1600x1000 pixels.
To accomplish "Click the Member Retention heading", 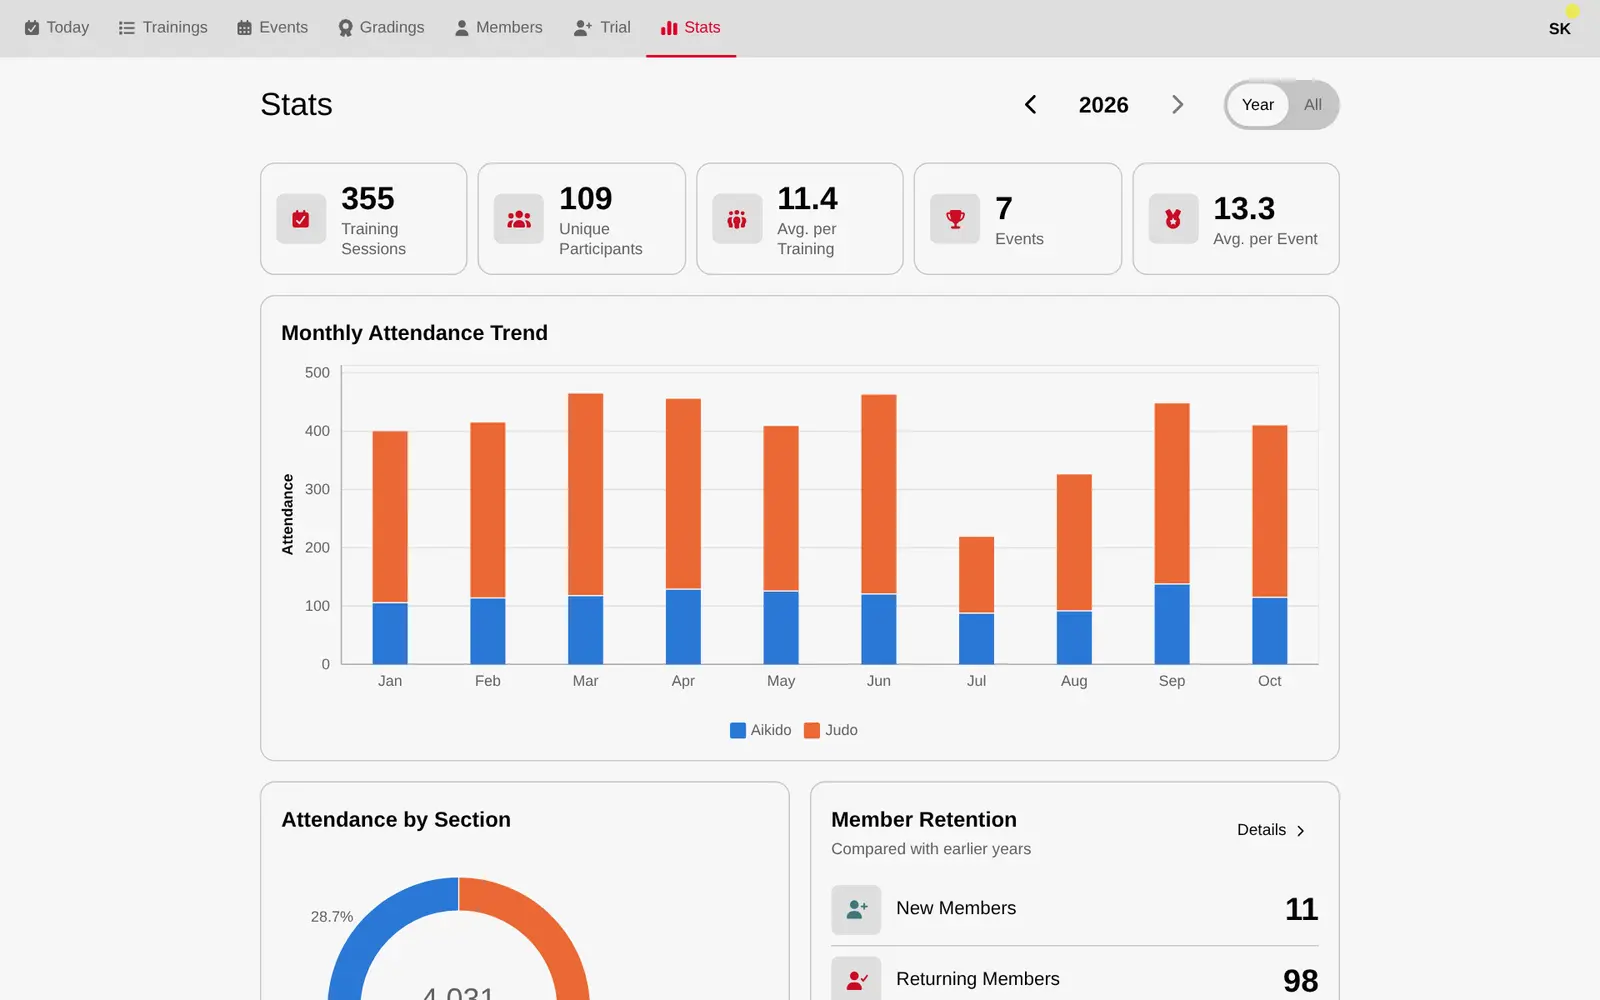I will [x=923, y=820].
